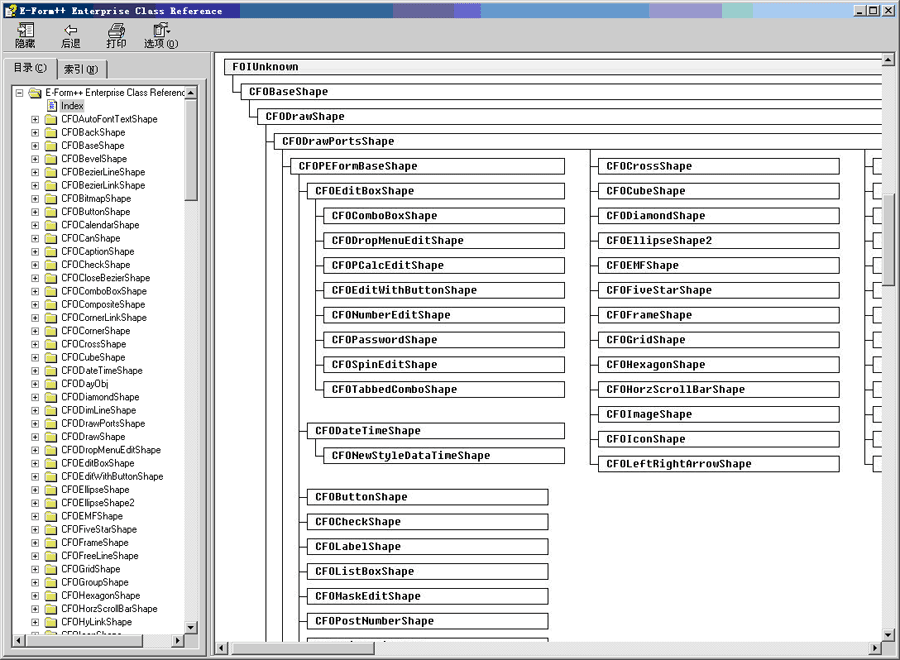Viewport: 900px width, 660px height.
Task: Collapse the E-Form++ Enterprise Class Reference root
Action: click(19, 93)
